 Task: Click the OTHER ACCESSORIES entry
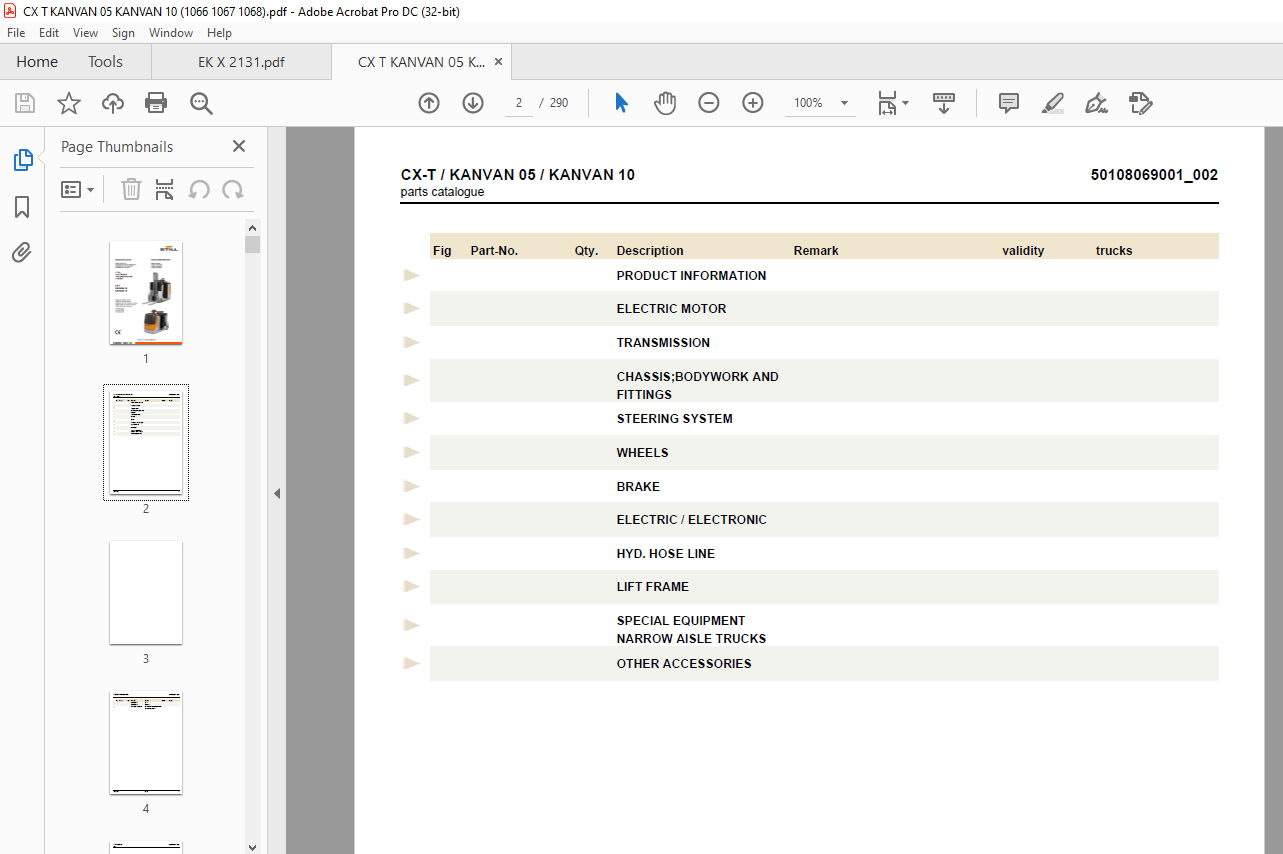tap(684, 664)
